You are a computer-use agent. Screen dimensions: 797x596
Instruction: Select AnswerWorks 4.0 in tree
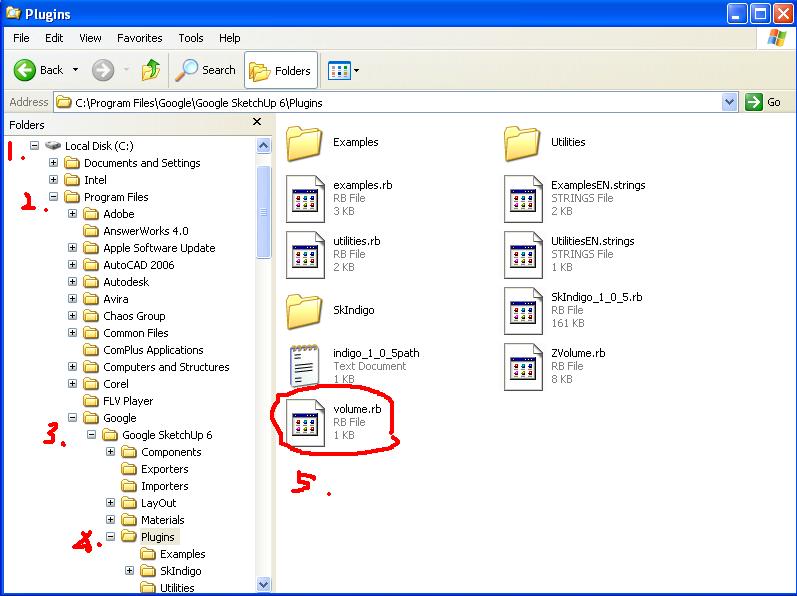click(146, 231)
